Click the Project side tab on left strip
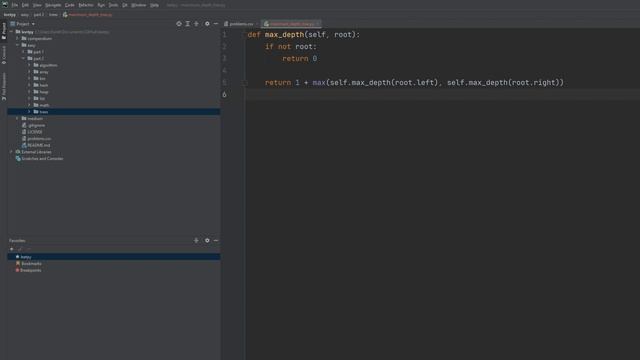The width and height of the screenshot is (640, 360). (4, 31)
